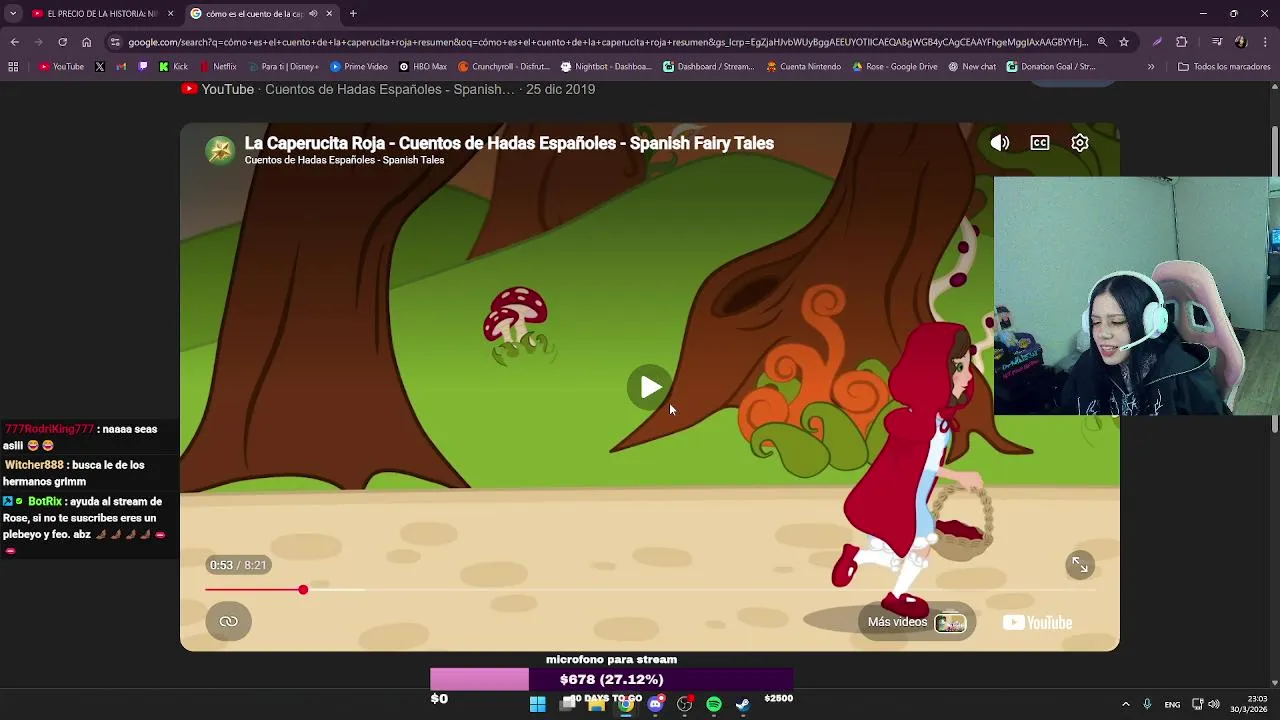Open the ENG language switcher
This screenshot has width=1280, height=720.
pyautogui.click(x=1172, y=705)
